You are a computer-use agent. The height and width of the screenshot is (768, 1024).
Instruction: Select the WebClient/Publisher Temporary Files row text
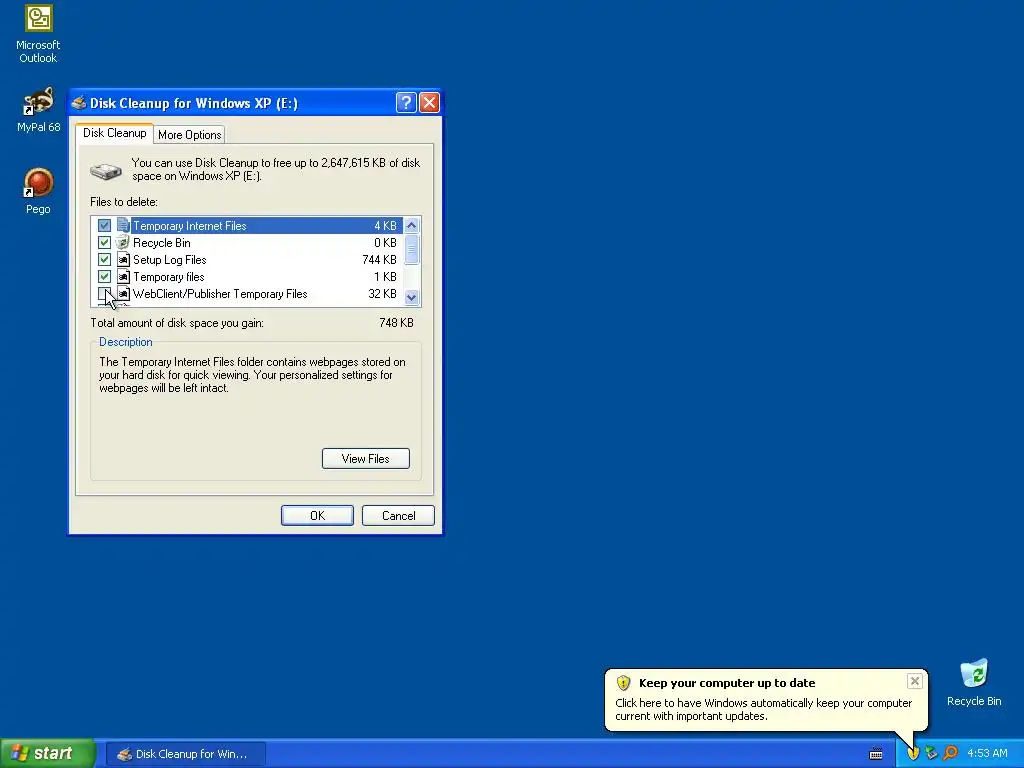pos(220,293)
